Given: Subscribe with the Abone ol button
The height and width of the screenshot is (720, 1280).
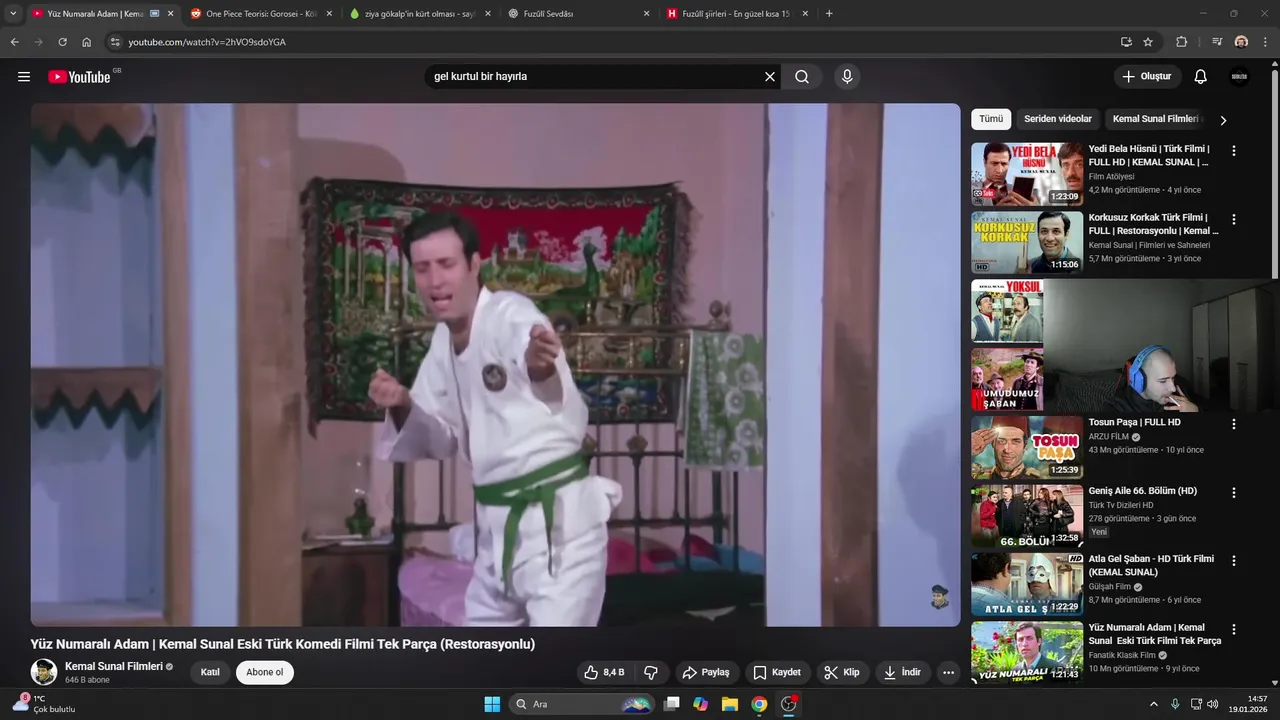Looking at the screenshot, I should 265,672.
